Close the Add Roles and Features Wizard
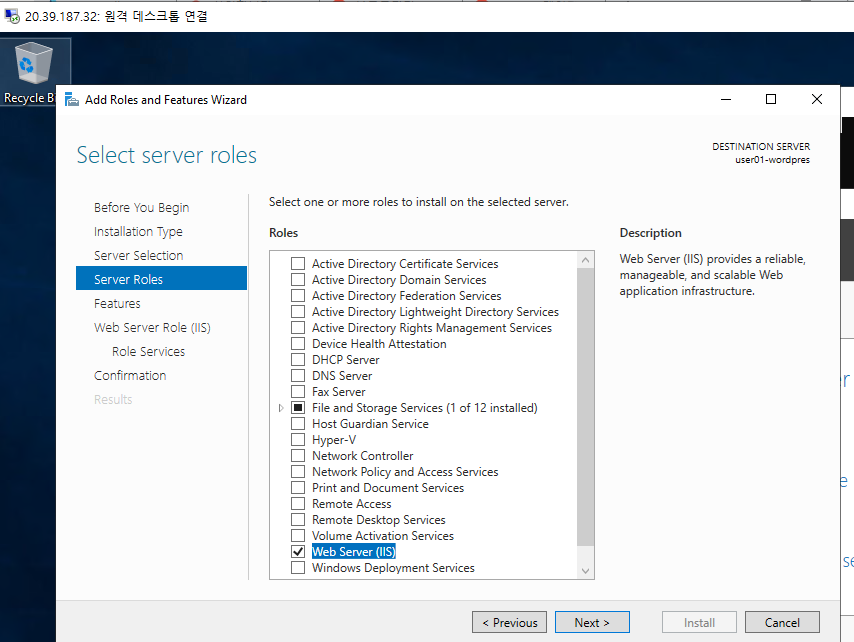854x642 pixels. (x=816, y=99)
